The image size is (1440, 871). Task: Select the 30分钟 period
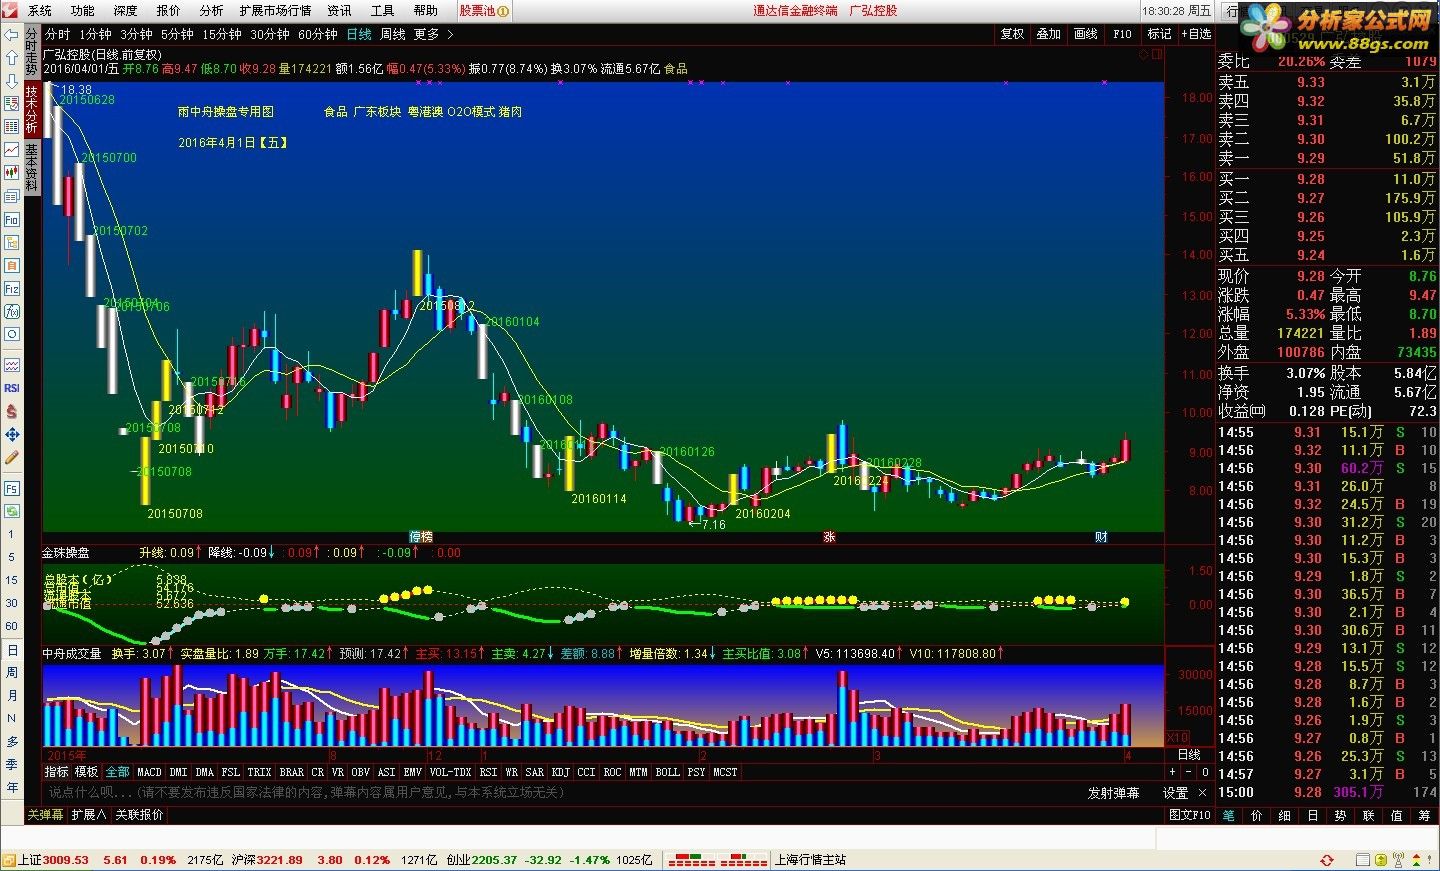[270, 34]
